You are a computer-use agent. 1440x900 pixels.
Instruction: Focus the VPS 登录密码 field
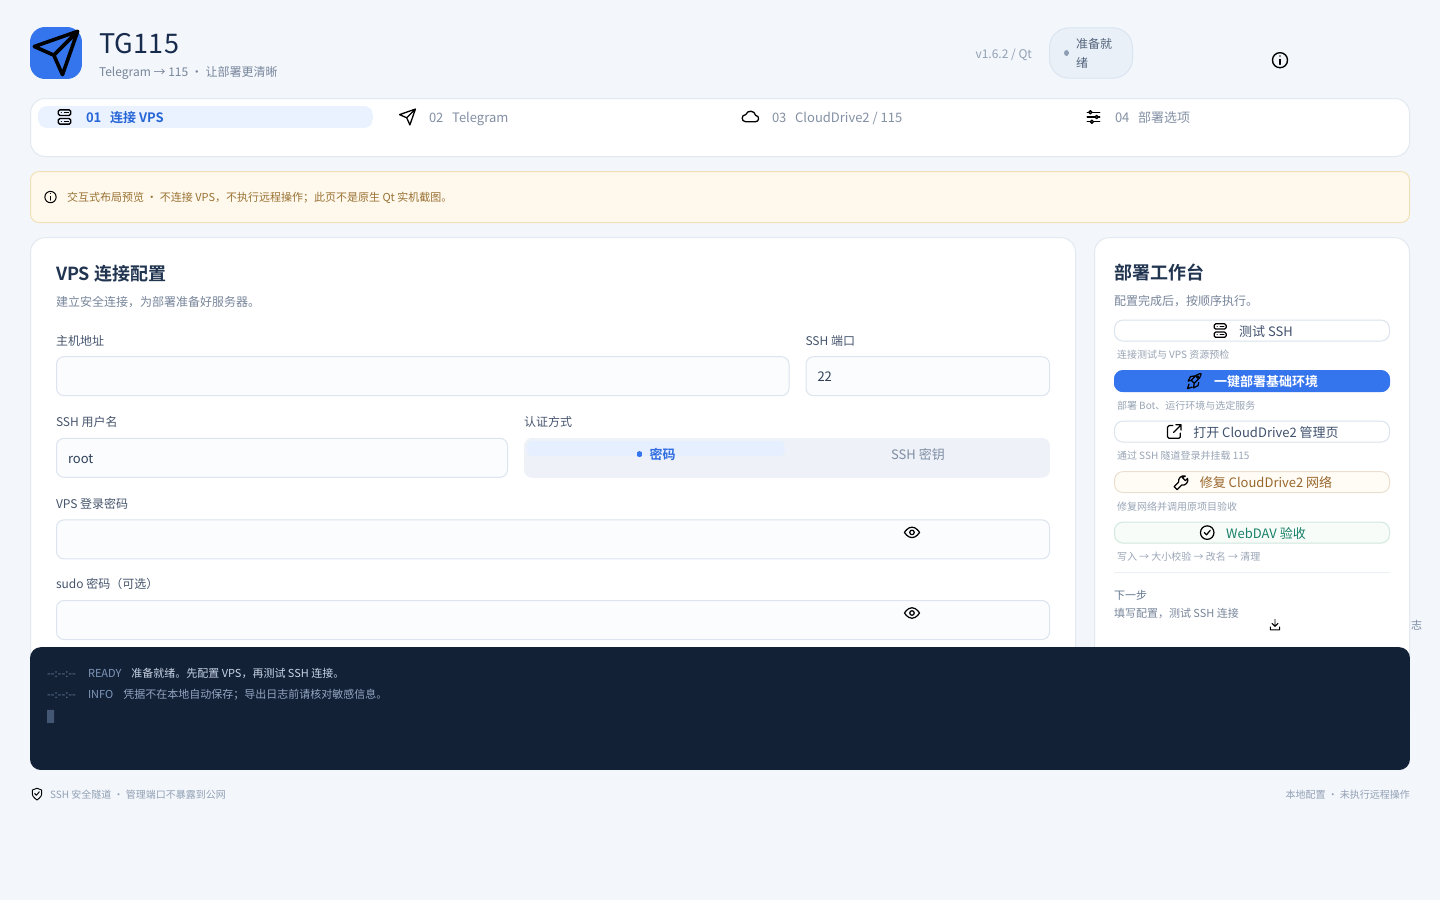(553, 539)
